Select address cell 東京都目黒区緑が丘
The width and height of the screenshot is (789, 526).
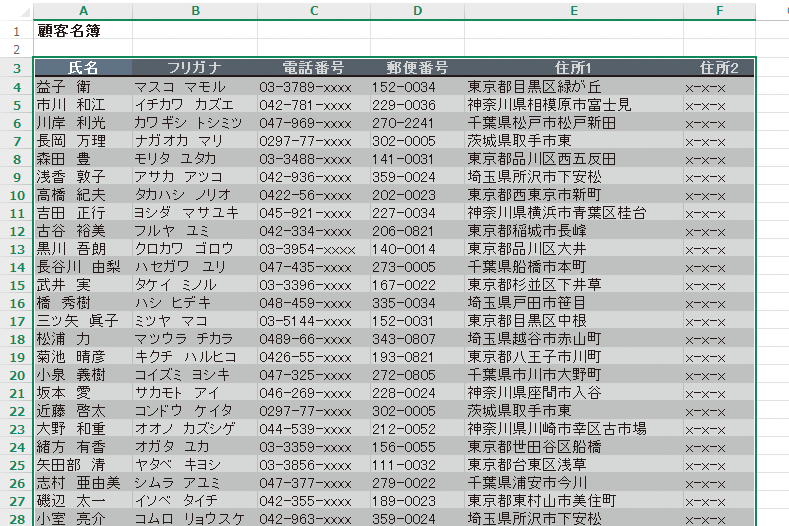[574, 87]
